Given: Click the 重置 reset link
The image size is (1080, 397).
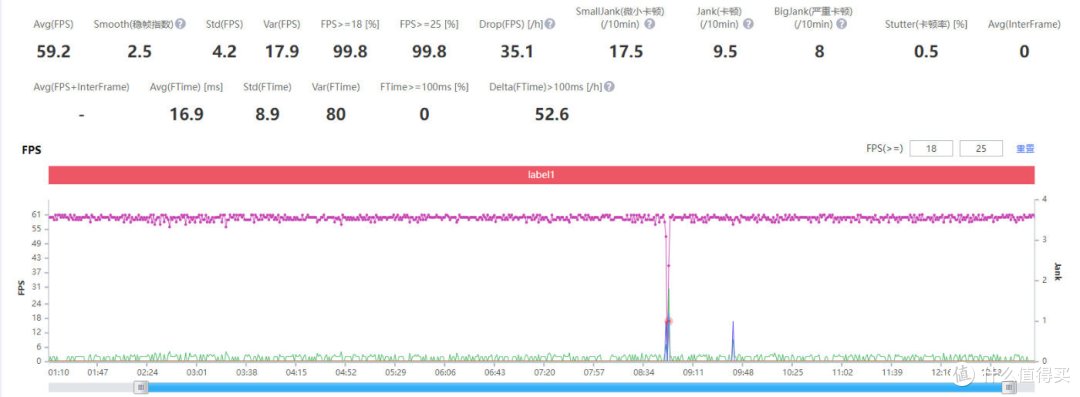Looking at the screenshot, I should click(1025, 148).
